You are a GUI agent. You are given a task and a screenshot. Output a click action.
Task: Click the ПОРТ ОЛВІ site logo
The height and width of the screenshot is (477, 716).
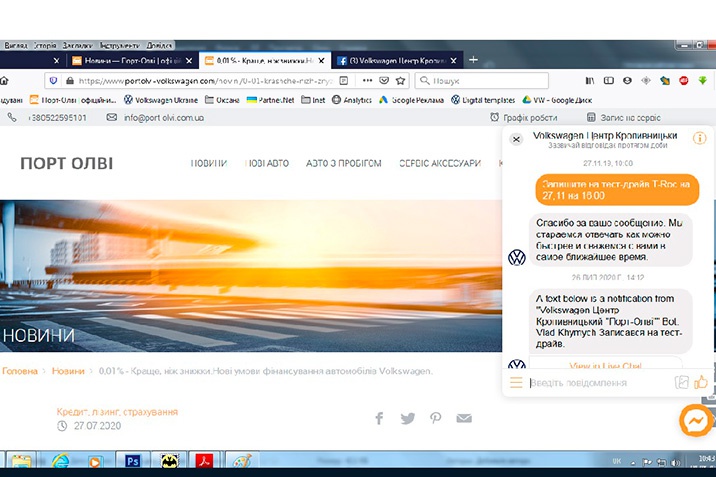pos(67,163)
